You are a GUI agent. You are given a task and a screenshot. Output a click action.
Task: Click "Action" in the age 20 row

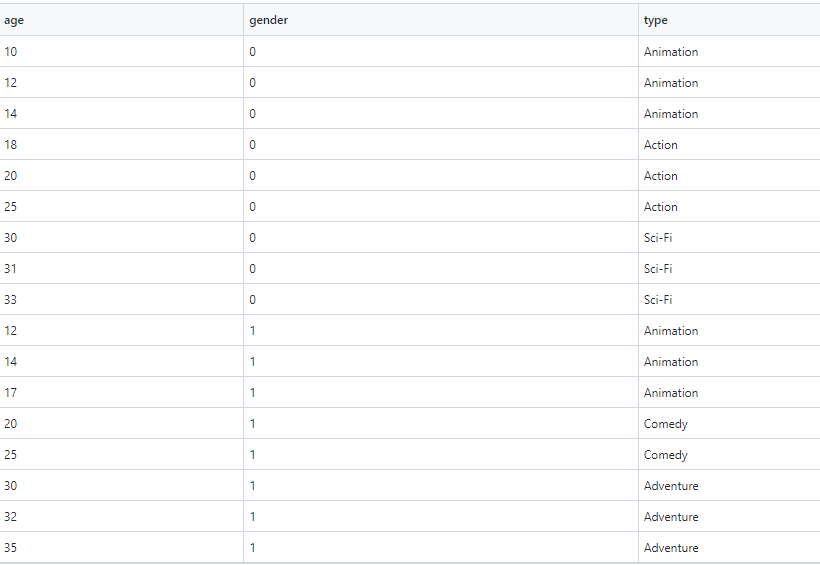click(x=660, y=176)
